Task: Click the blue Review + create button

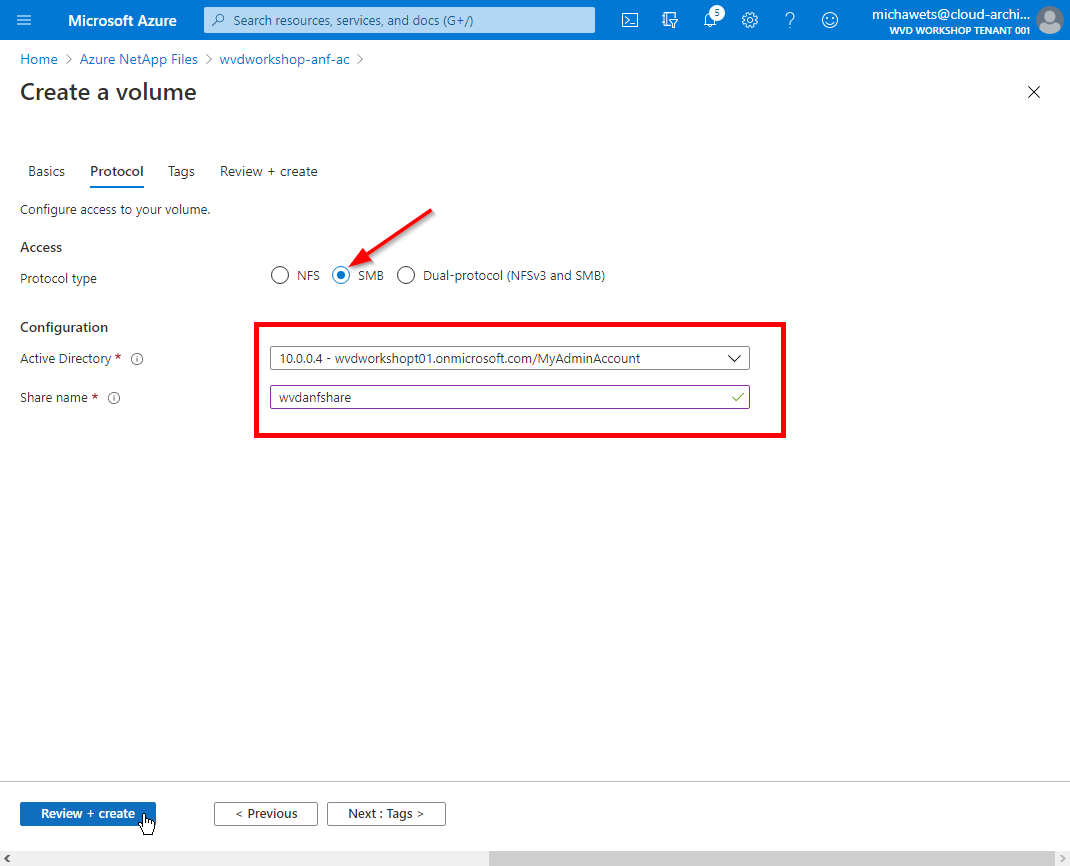Action: pyautogui.click(x=88, y=813)
